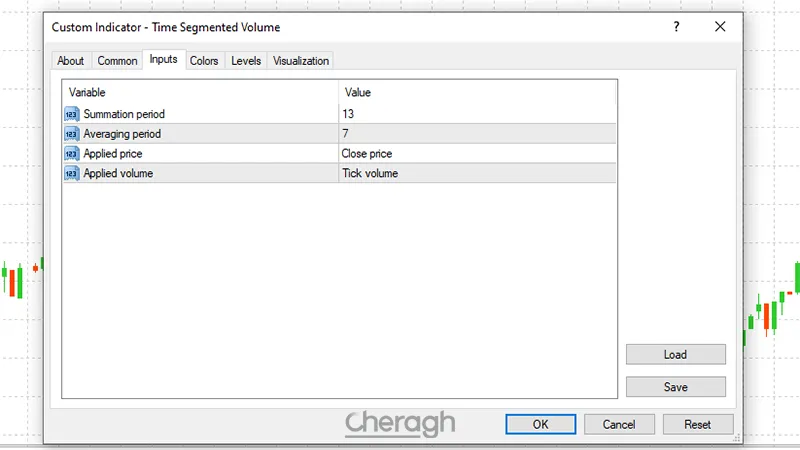The image size is (800, 450).
Task: Click the Cancel button
Action: pos(619,424)
